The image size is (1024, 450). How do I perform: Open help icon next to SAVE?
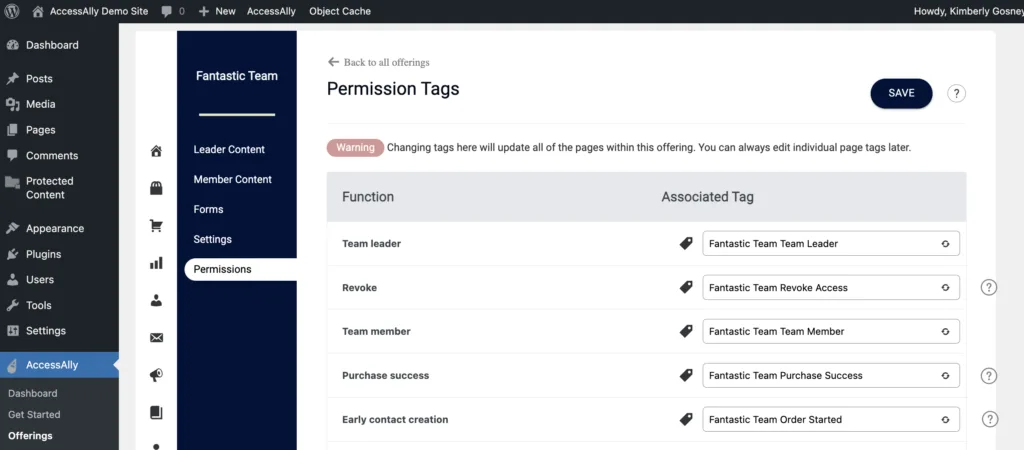pos(956,93)
